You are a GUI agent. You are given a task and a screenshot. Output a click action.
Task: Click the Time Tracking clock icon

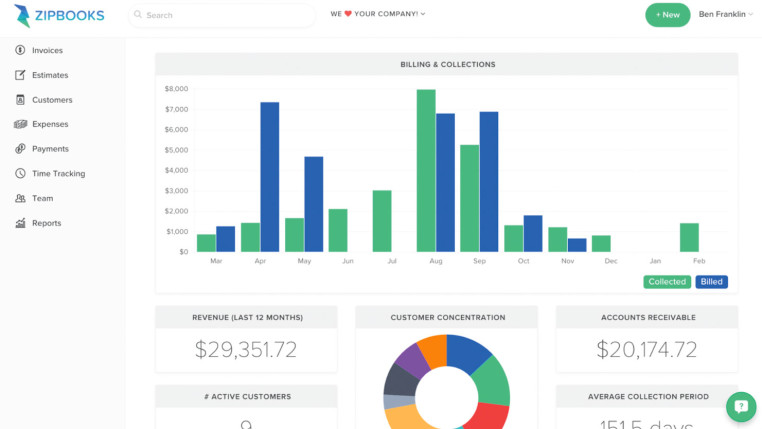click(20, 174)
